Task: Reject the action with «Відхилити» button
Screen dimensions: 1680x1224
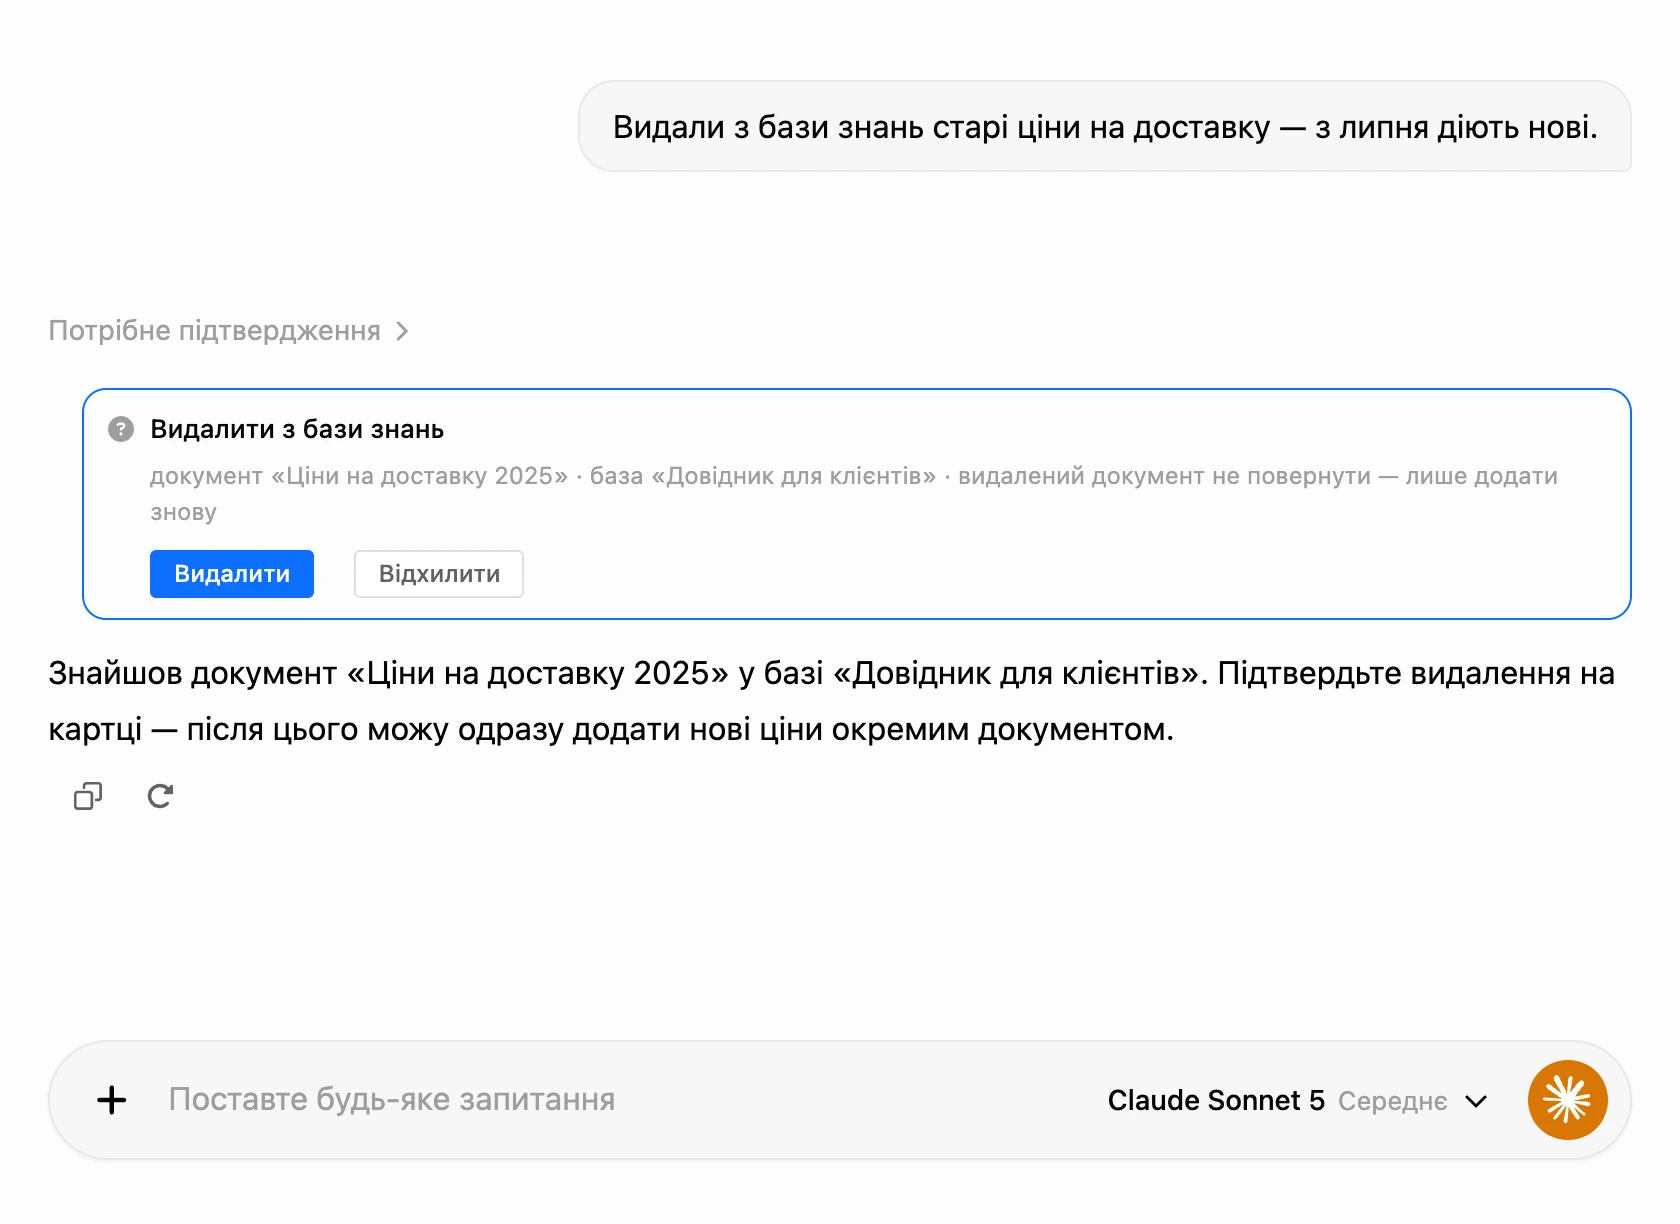Action: pyautogui.click(x=439, y=574)
